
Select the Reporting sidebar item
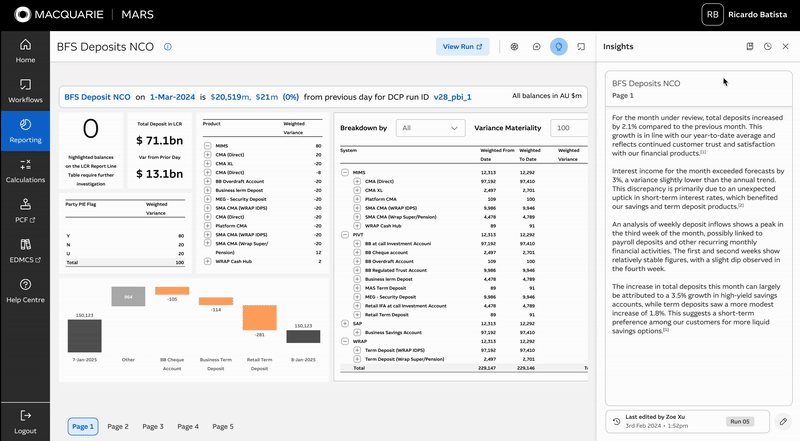point(25,131)
